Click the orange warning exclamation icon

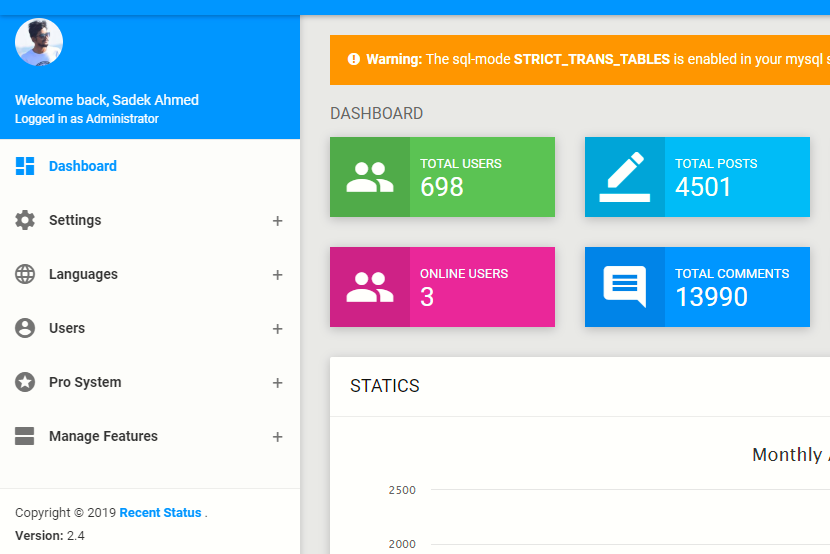tap(353, 60)
